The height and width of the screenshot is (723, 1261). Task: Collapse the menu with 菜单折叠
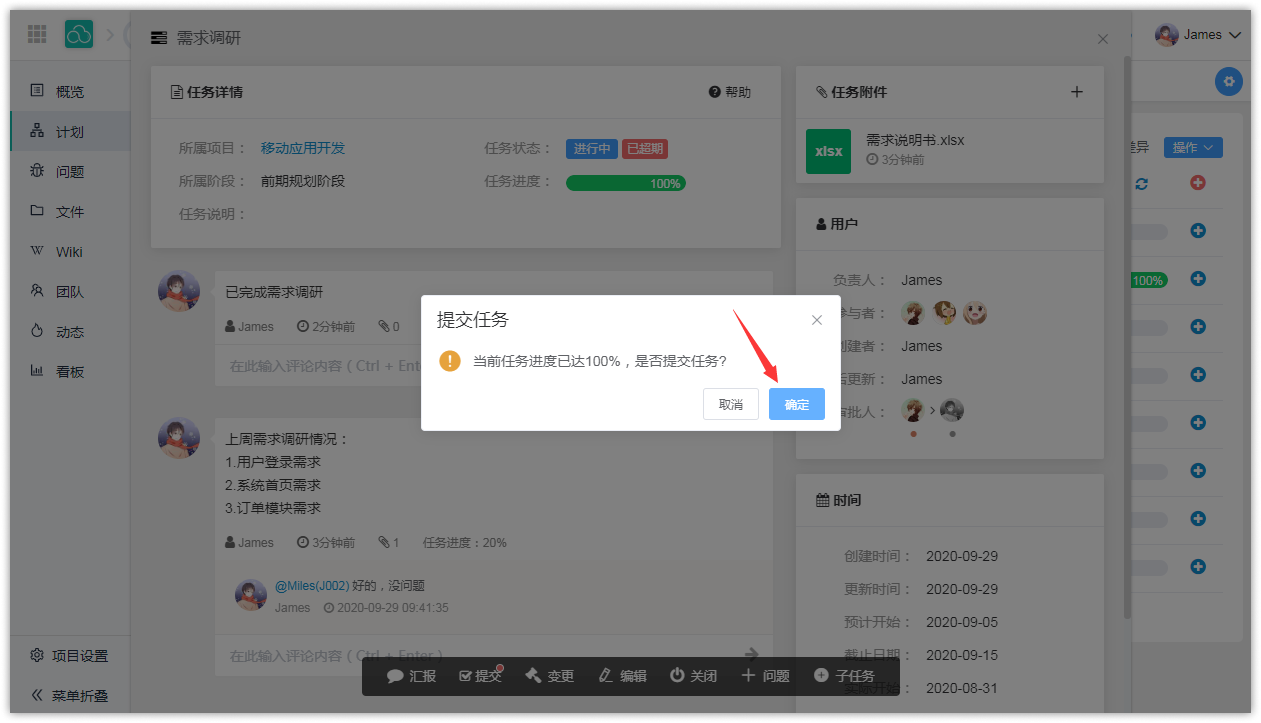[x=70, y=695]
